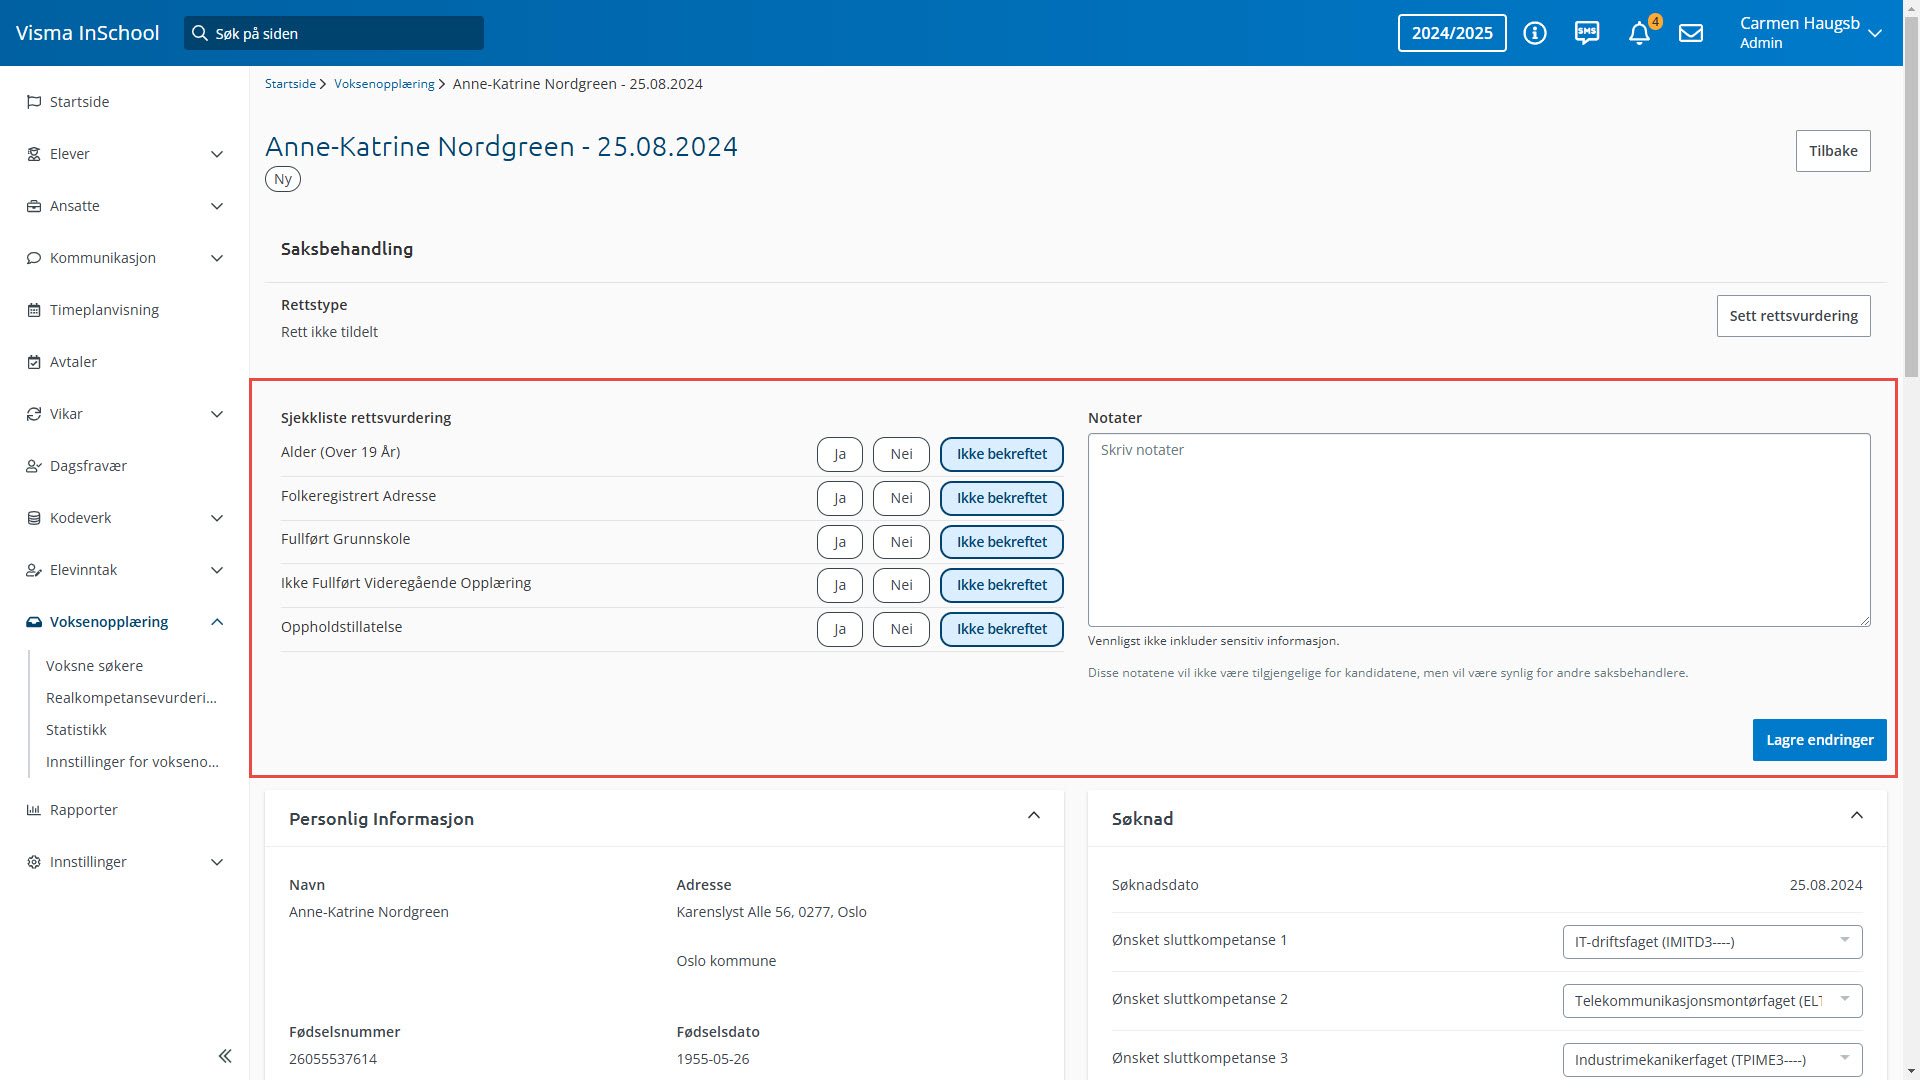Click the Rapporter chart icon
The width and height of the screenshot is (1920, 1080).
click(34, 810)
